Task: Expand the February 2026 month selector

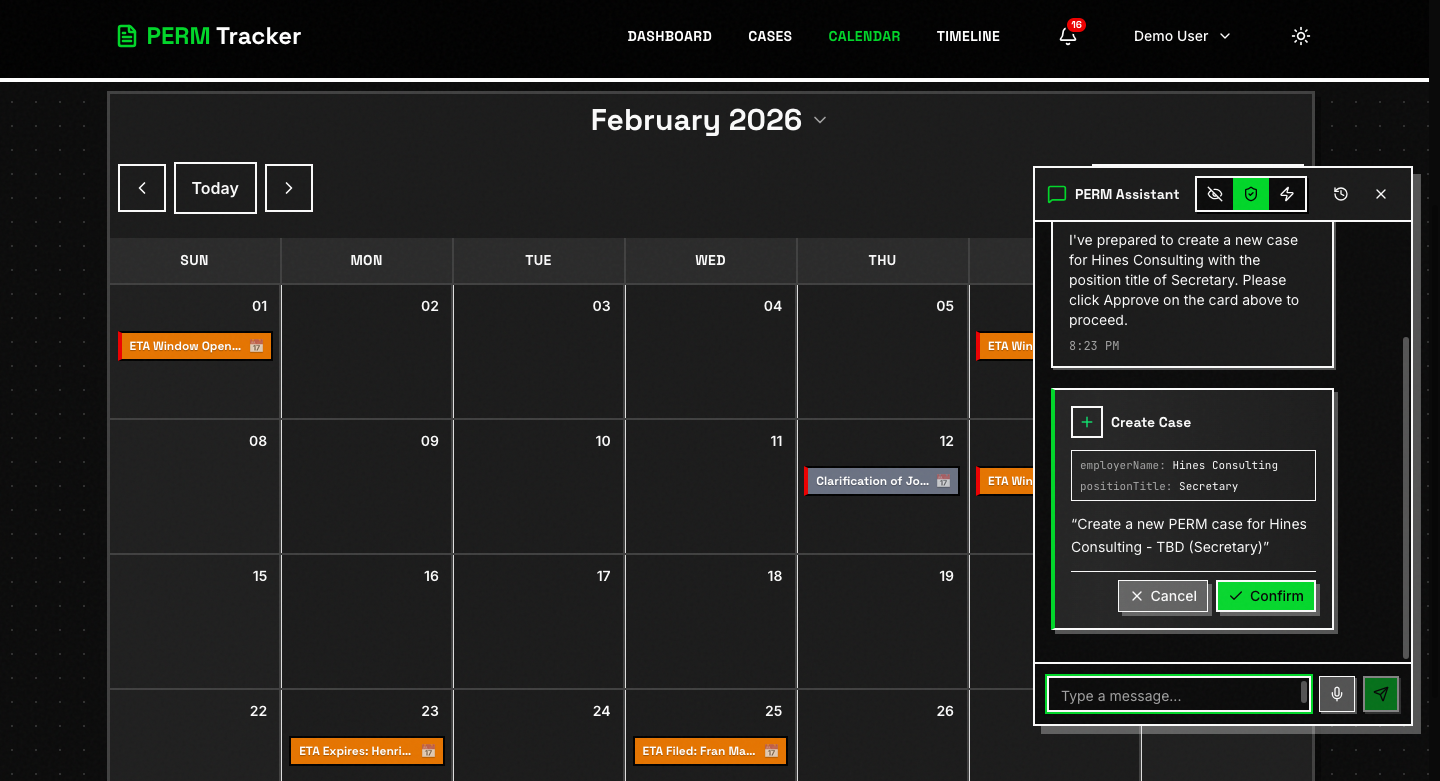Action: pyautogui.click(x=820, y=120)
